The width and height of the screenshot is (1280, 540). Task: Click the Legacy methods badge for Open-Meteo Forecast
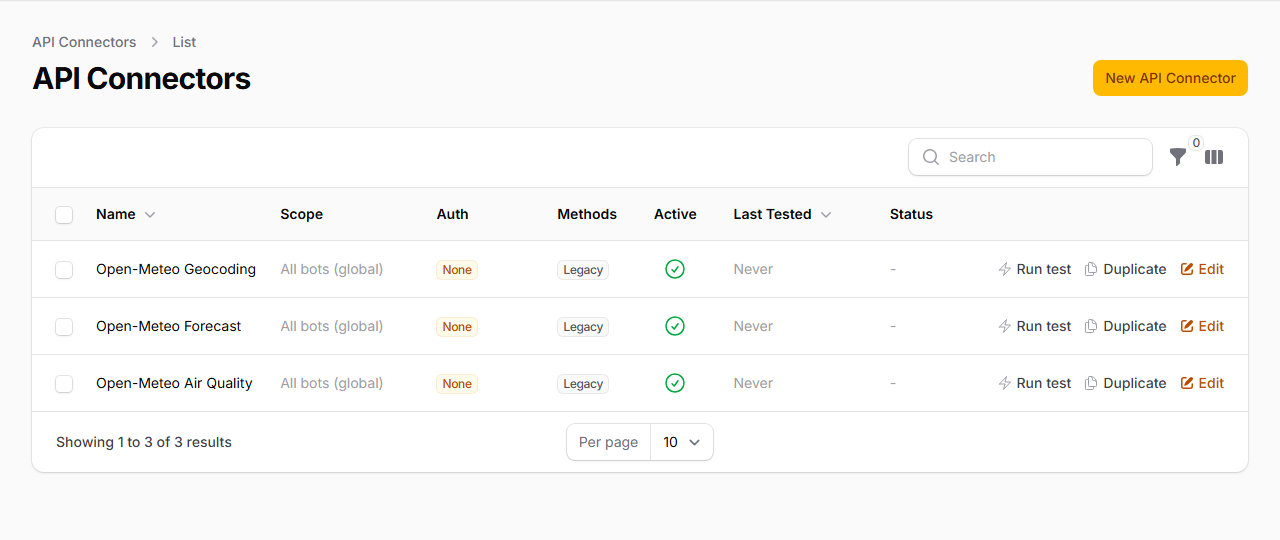click(583, 326)
